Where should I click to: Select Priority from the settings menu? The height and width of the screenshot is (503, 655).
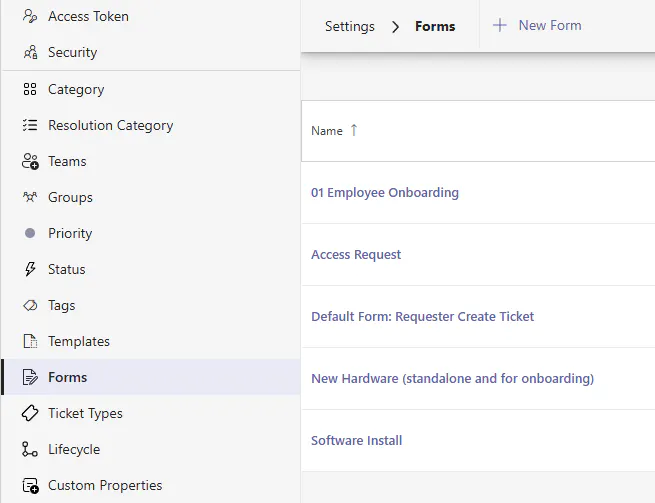[x=70, y=233]
